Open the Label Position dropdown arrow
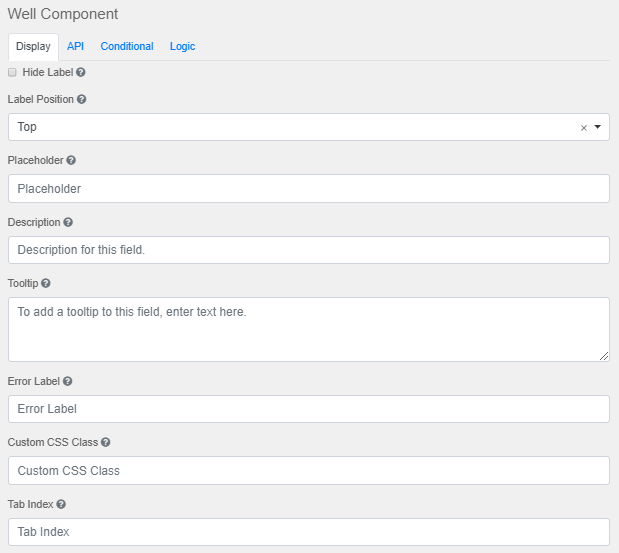This screenshot has height=553, width=619. pos(597,127)
